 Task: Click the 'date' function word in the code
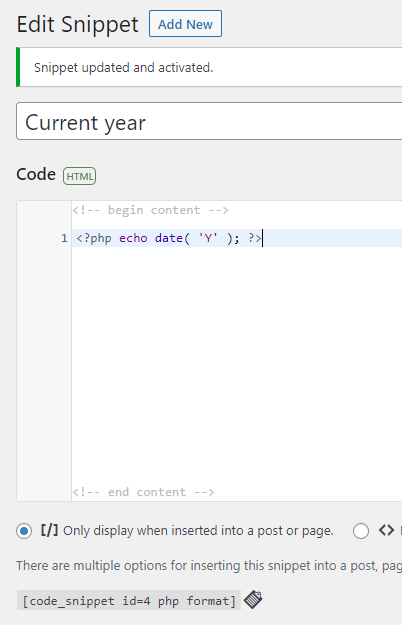point(169,238)
